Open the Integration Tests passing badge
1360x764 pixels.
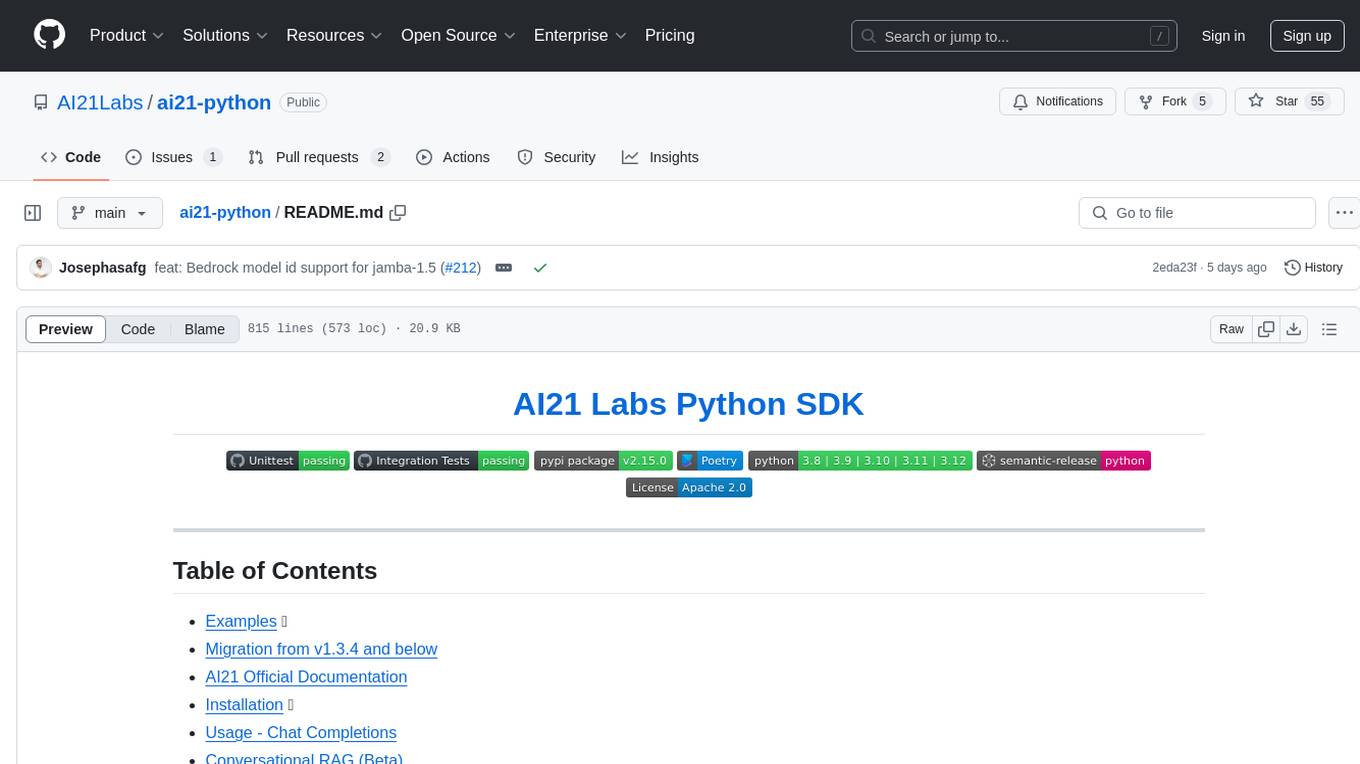(441, 460)
